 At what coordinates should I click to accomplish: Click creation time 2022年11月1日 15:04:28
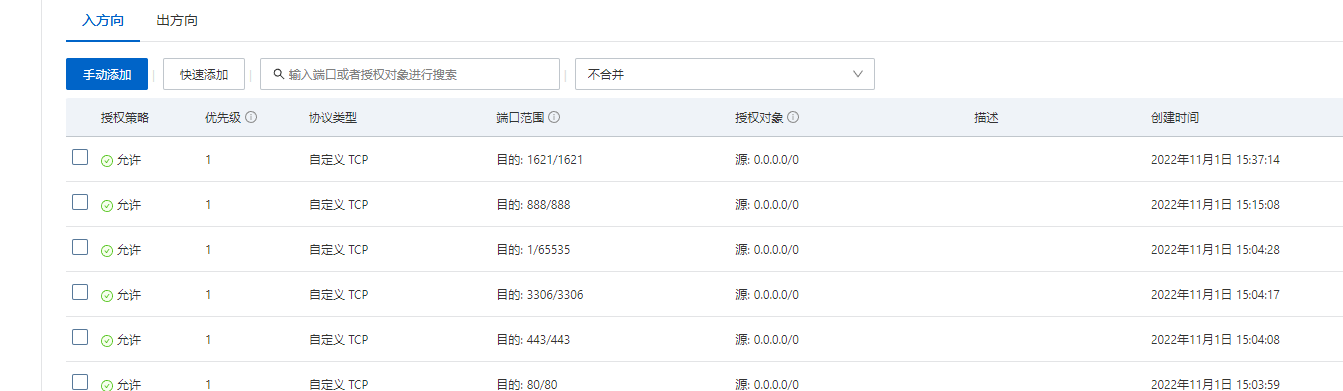[x=1215, y=250]
